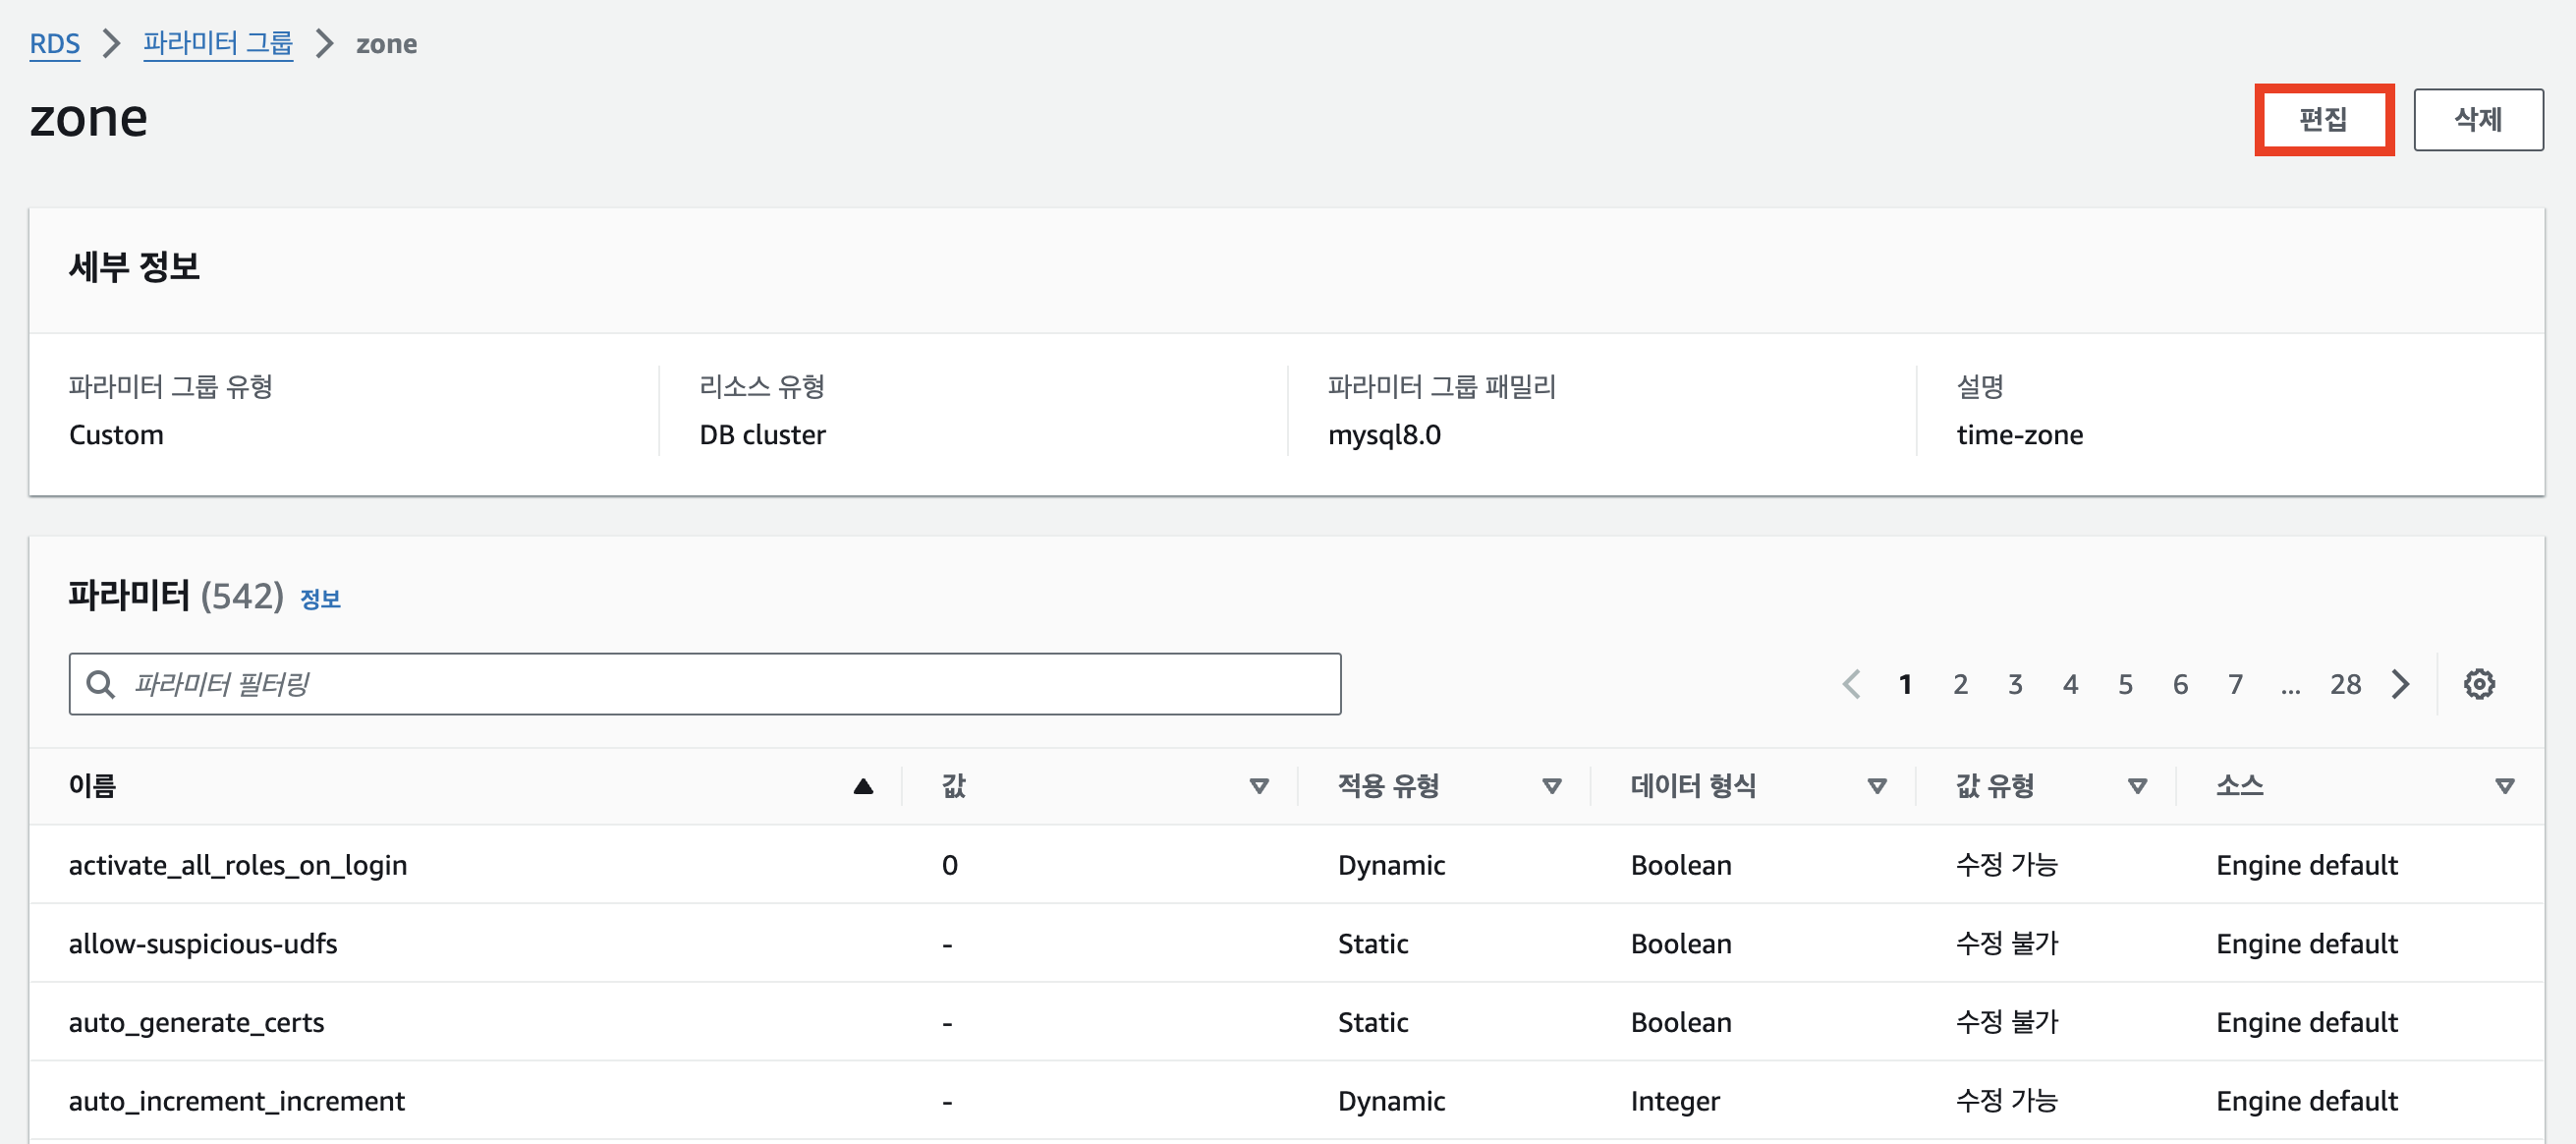Navigate to 파라미터 그룹 breadcrumb

(218, 44)
